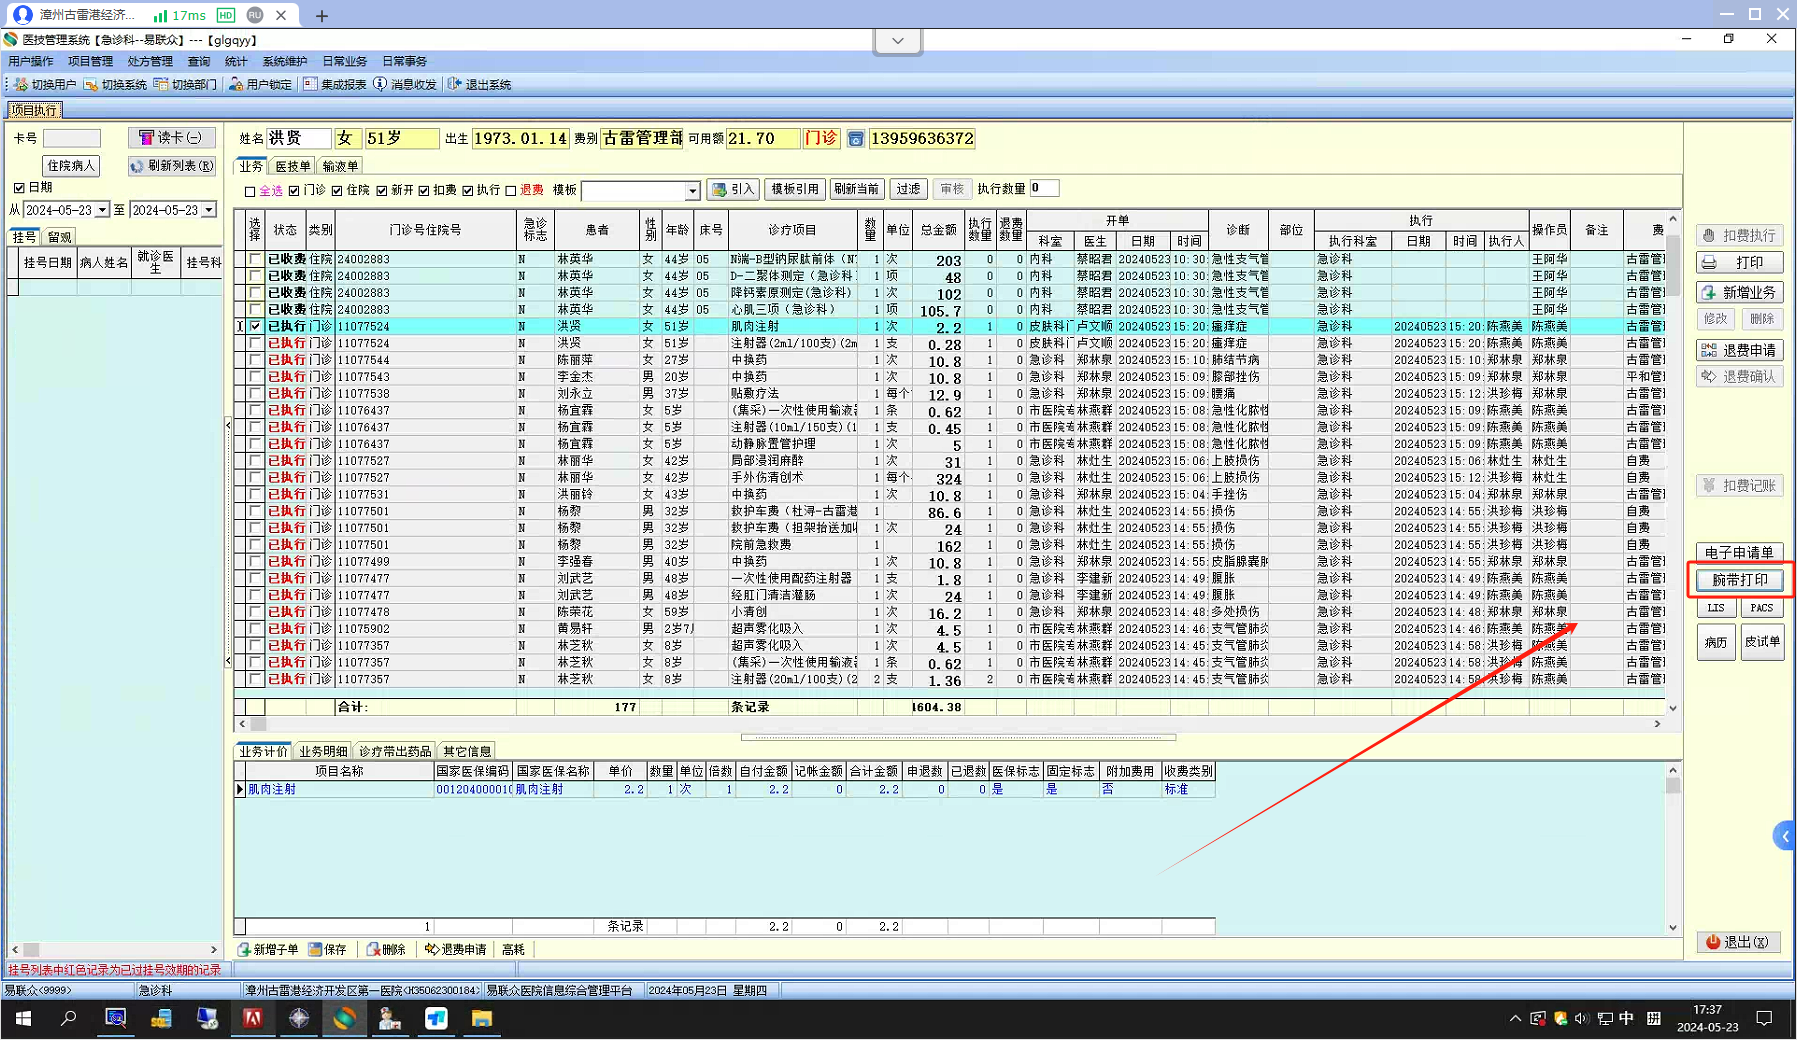Open the start date dropdown
Viewport: 1797px width, 1040px height.
click(102, 211)
